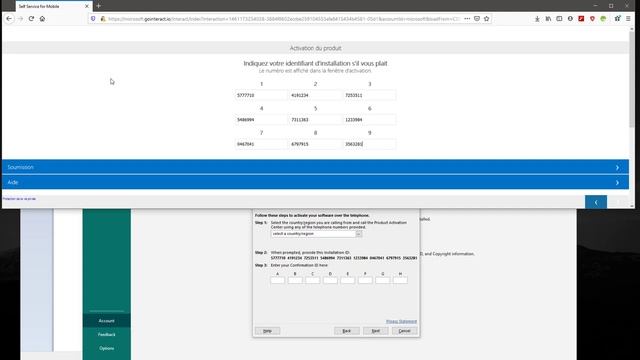Click the red Flash extension icon
Viewport: 640px width, 360px height.
click(581, 19)
